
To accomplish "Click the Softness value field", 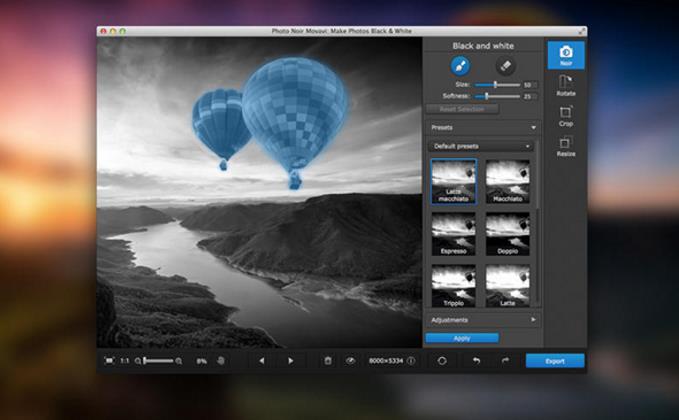I will (x=530, y=96).
